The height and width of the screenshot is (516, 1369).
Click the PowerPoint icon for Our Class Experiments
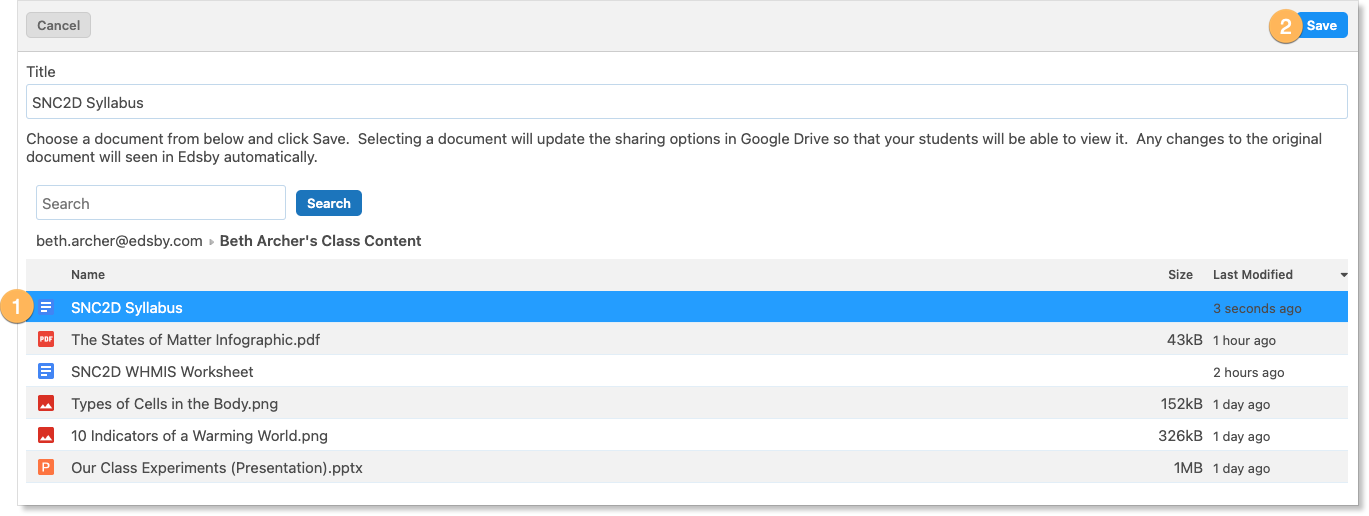tap(46, 467)
